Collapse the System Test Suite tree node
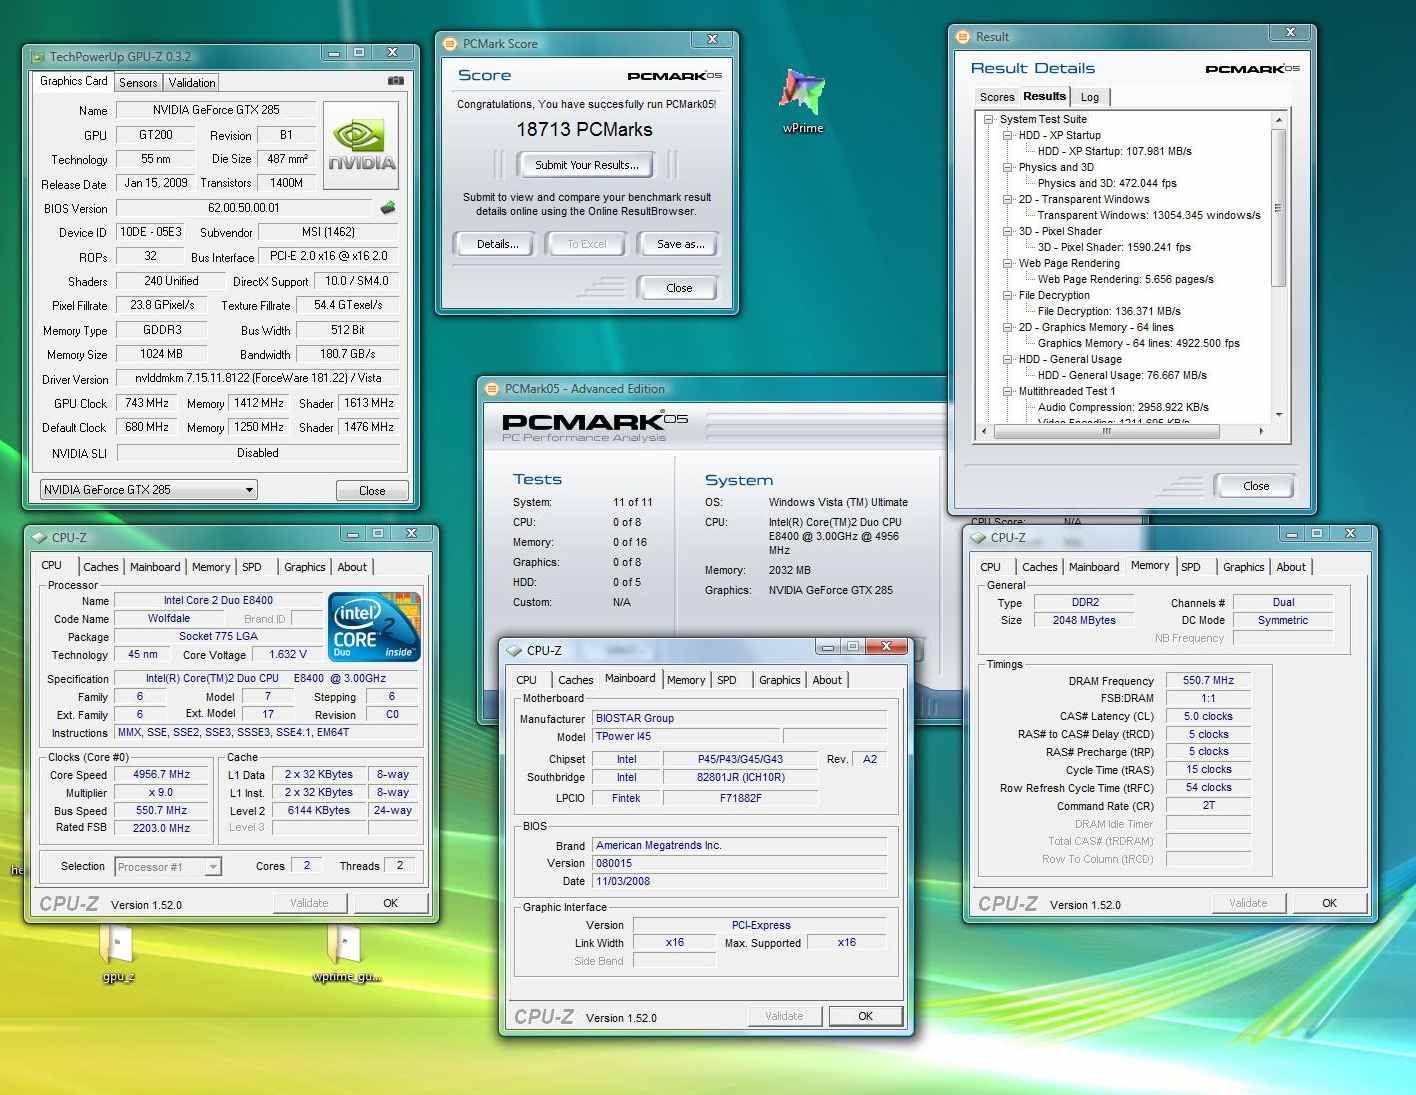Image resolution: width=1416 pixels, height=1095 pixels. 989,119
